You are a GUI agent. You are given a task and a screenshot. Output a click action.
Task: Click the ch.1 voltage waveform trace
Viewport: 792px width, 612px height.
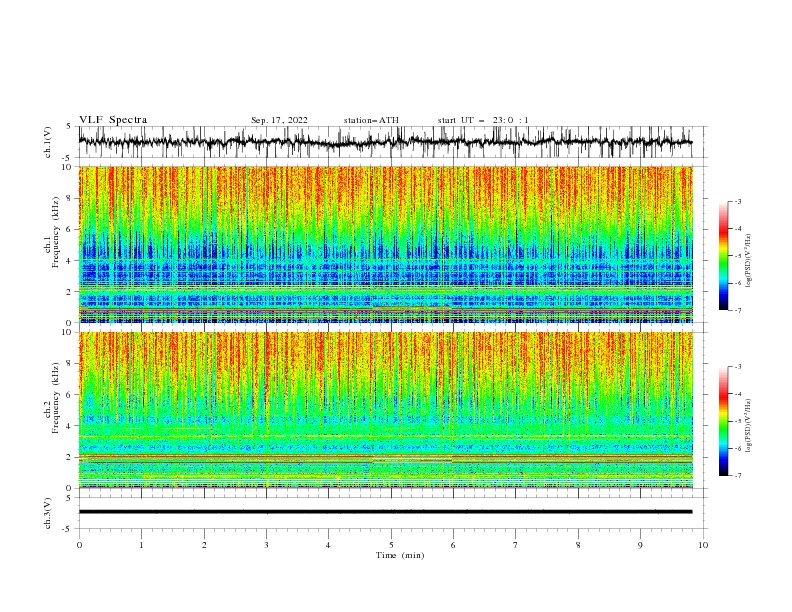pos(385,142)
